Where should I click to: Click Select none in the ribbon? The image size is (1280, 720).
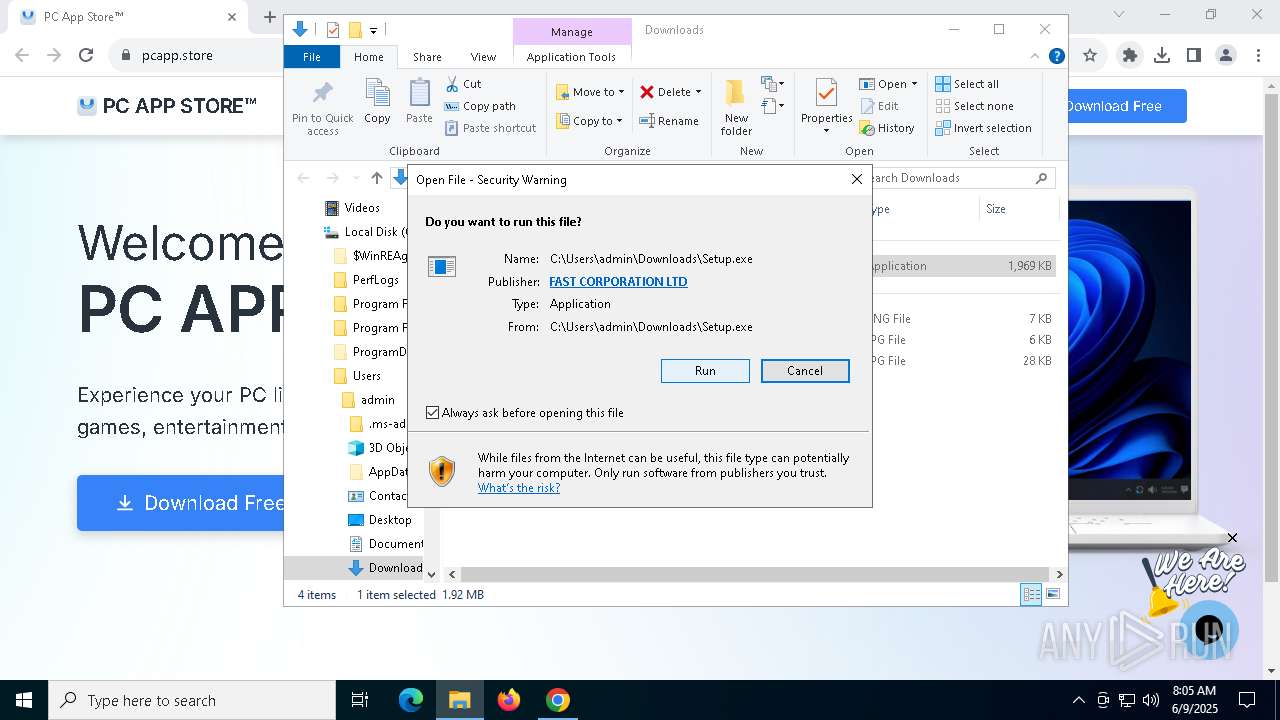point(974,106)
